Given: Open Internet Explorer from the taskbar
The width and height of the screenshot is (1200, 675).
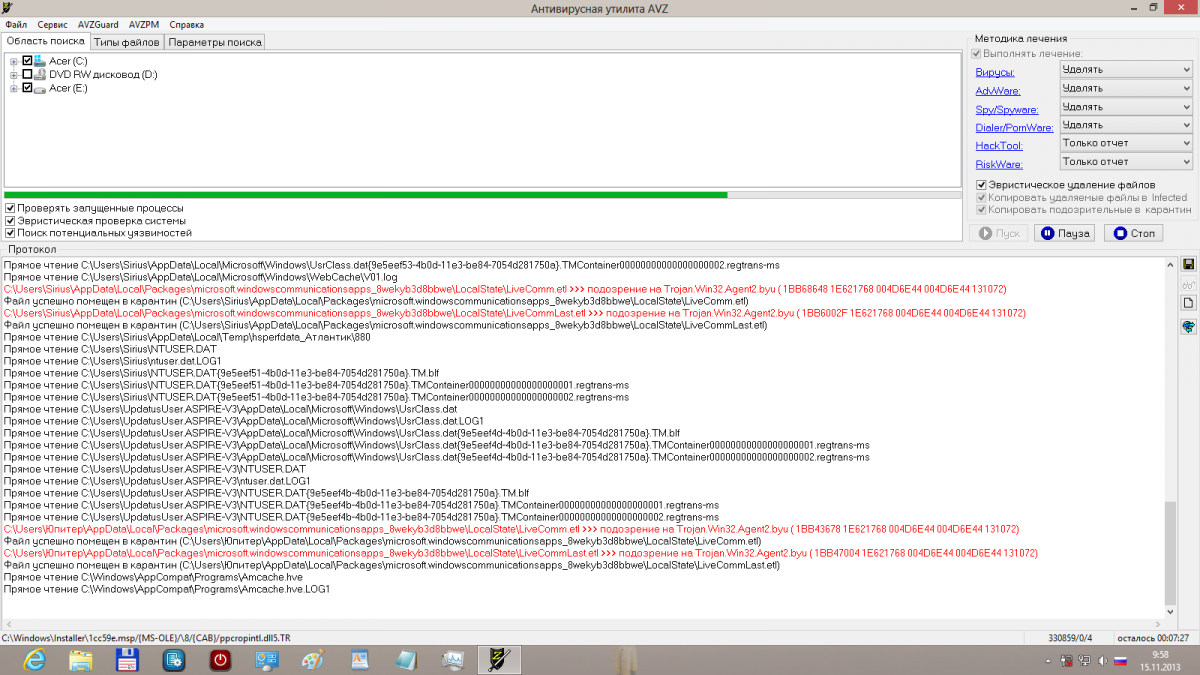Looking at the screenshot, I should click(35, 660).
